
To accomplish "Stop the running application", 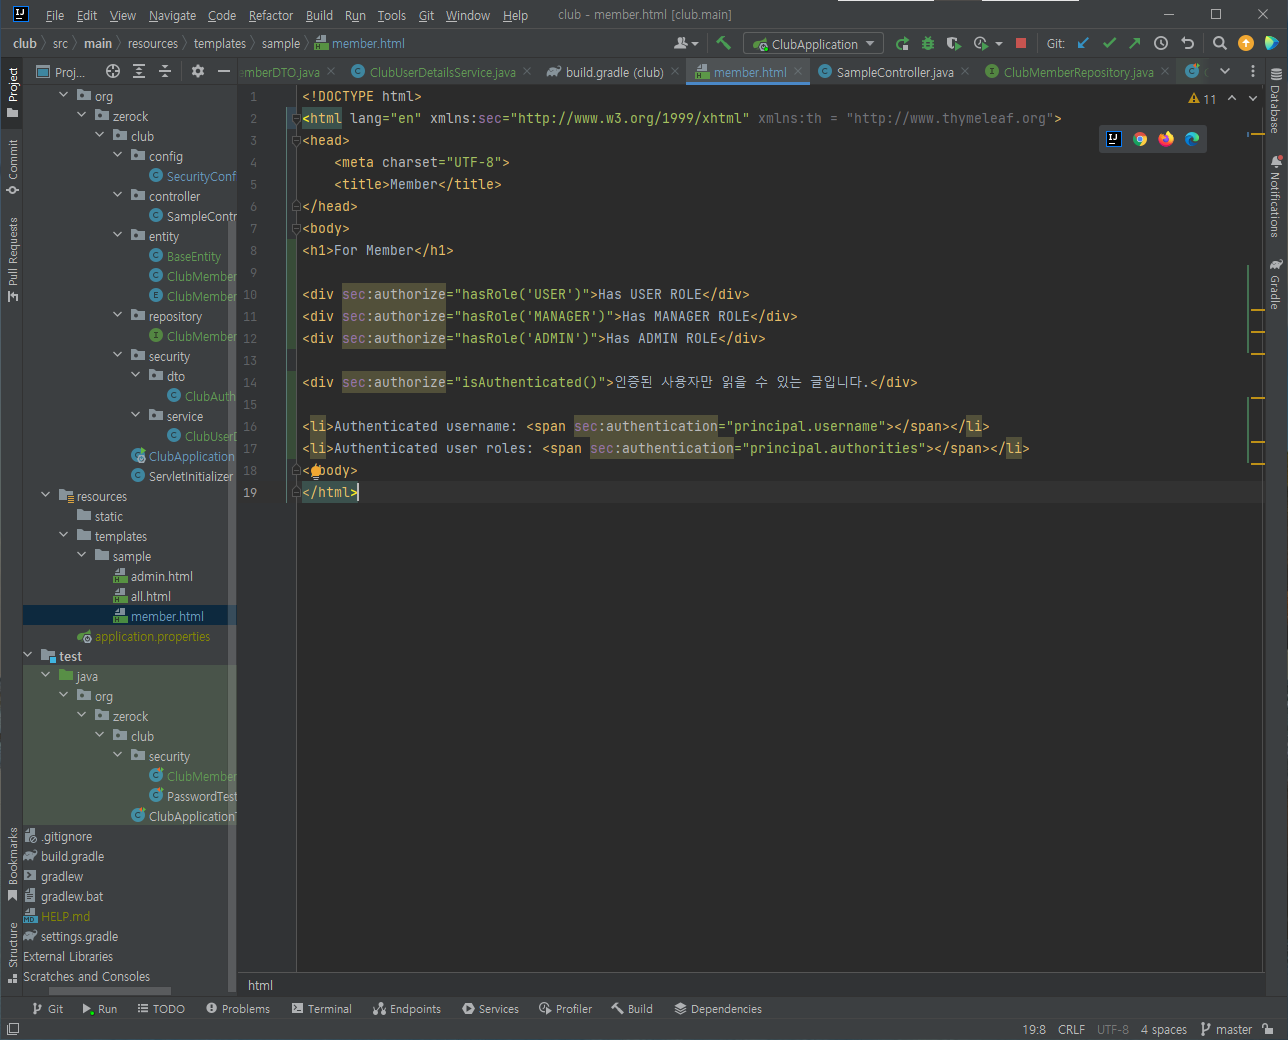I will coord(1021,43).
